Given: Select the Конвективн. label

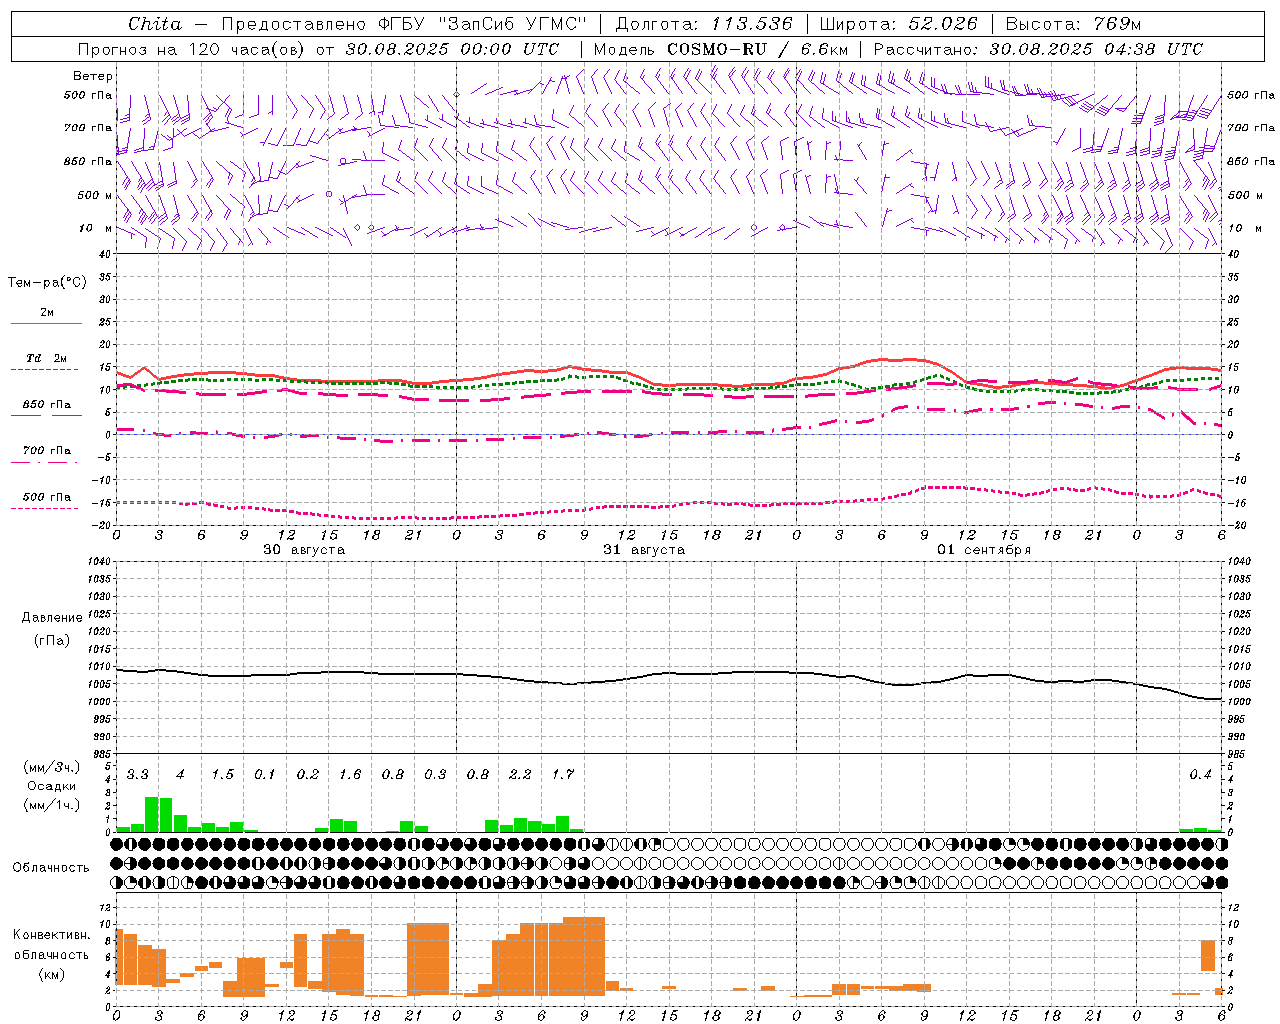Looking at the screenshot, I should coord(51,935).
